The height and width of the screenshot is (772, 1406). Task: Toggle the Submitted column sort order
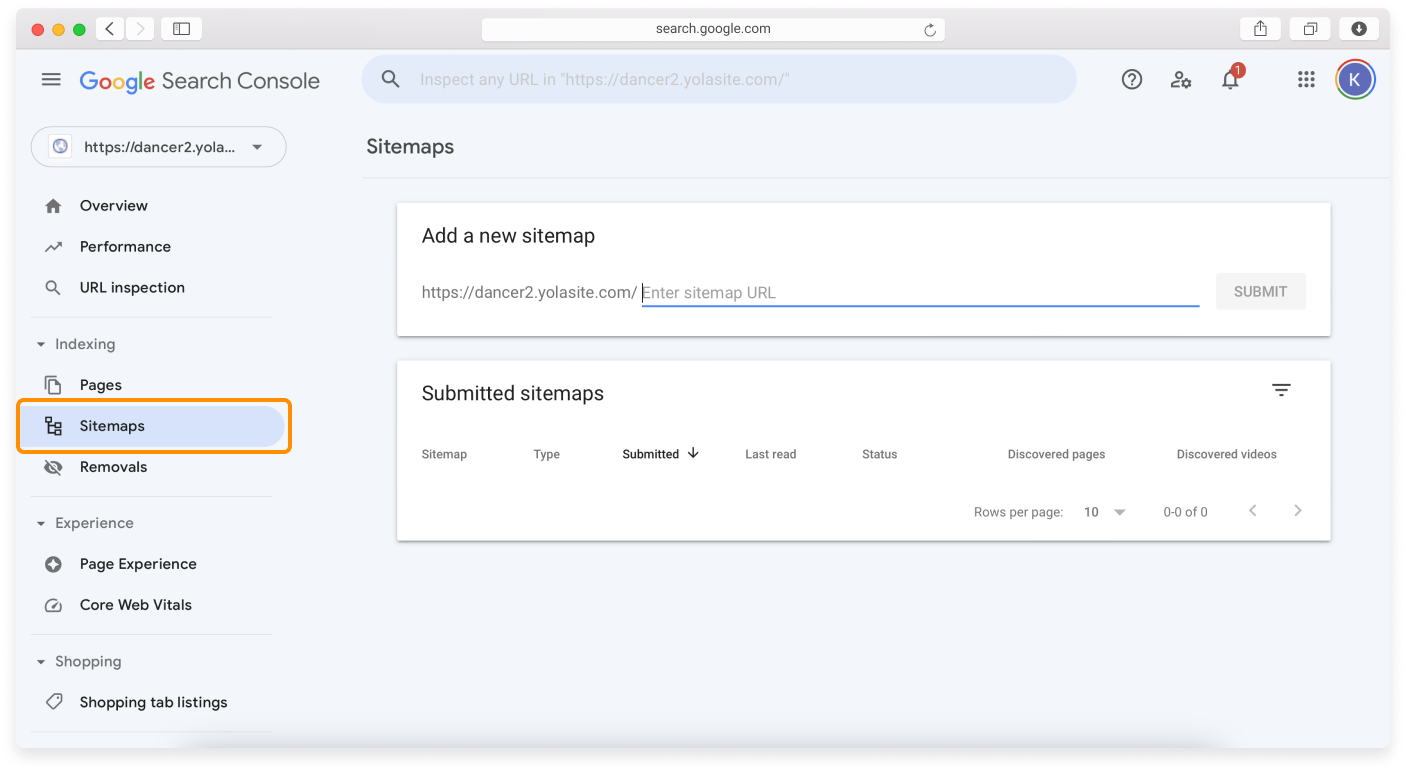pos(660,453)
